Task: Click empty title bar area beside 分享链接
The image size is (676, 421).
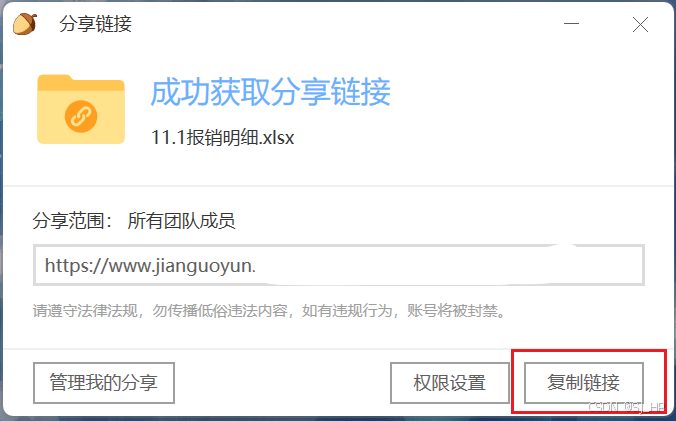Action: pyautogui.click(x=345, y=24)
